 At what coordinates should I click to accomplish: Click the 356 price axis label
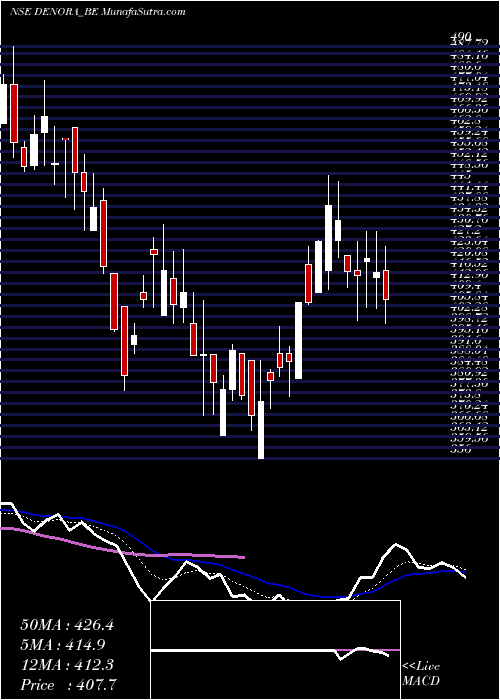tap(463, 451)
